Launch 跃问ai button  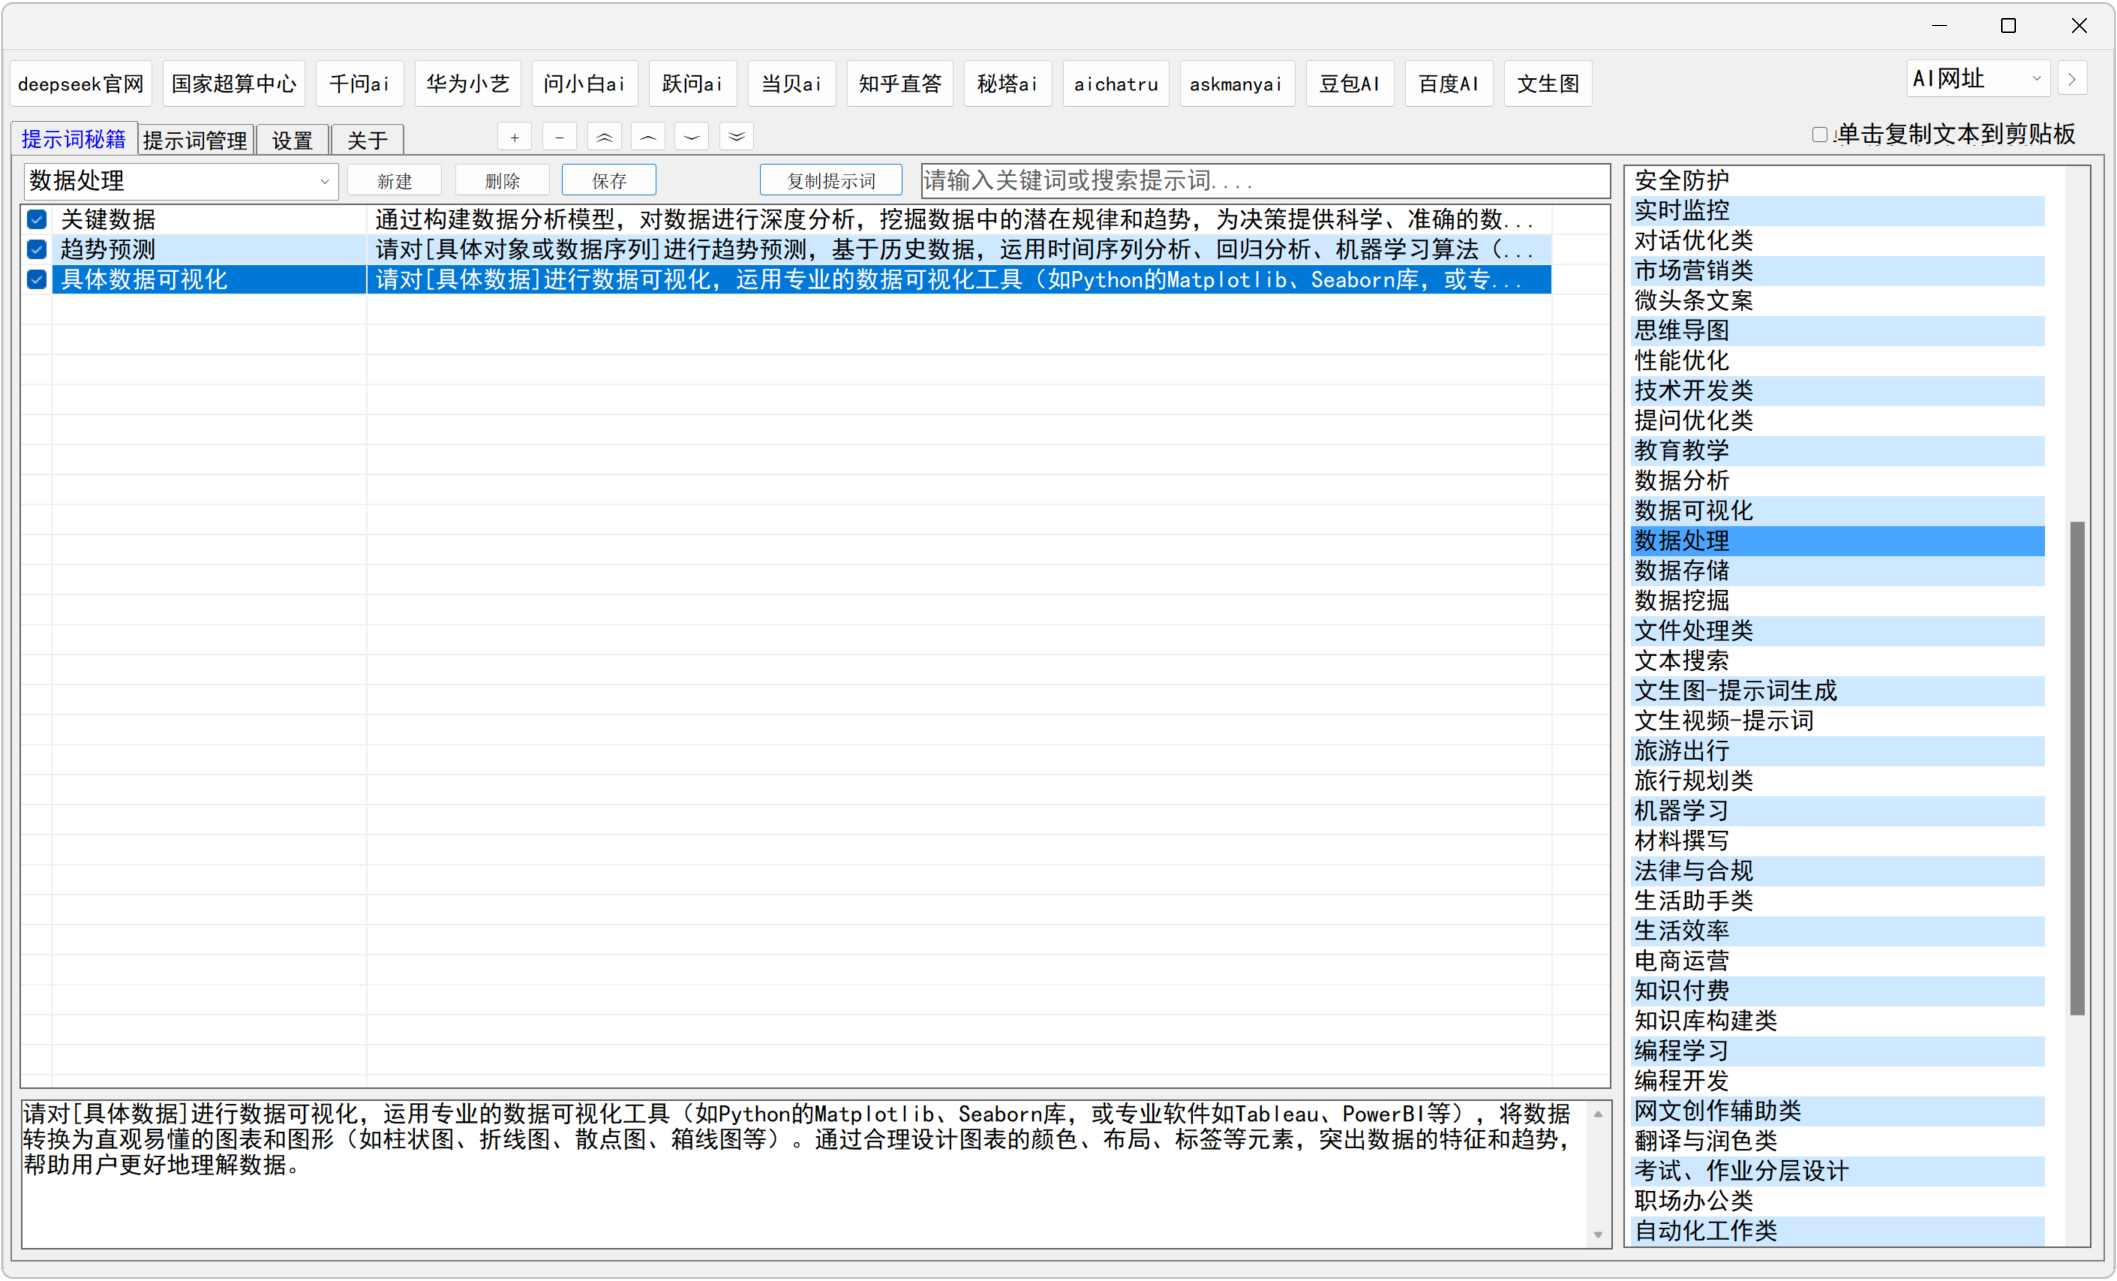coord(692,84)
